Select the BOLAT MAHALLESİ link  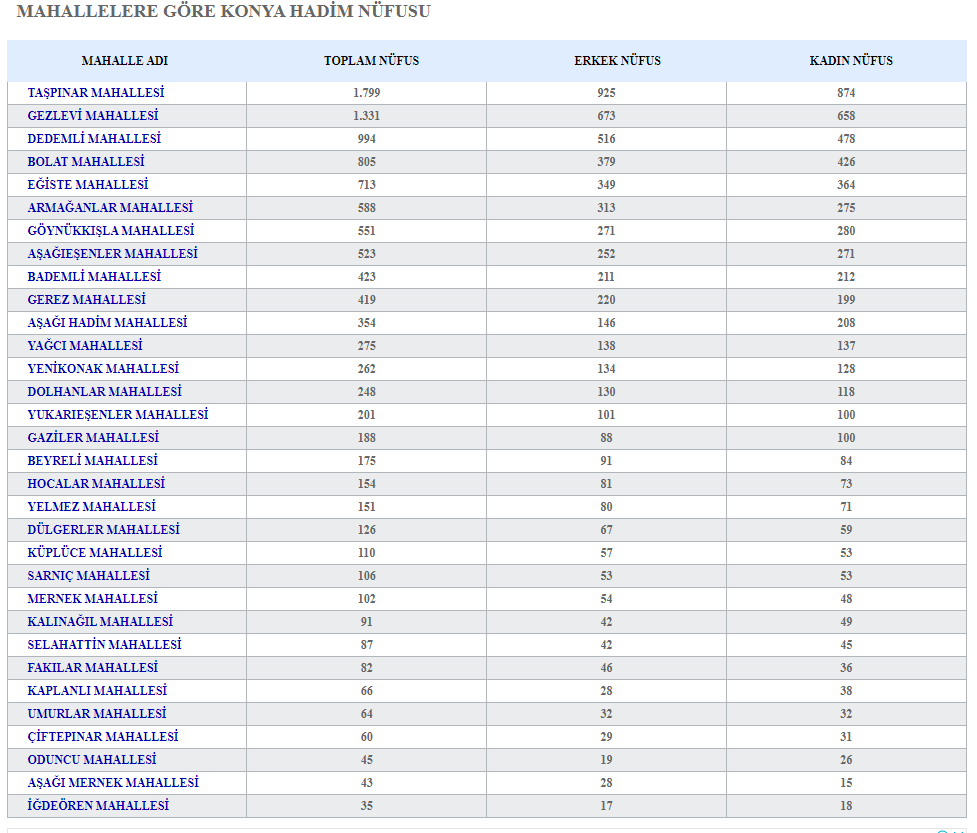click(86, 162)
